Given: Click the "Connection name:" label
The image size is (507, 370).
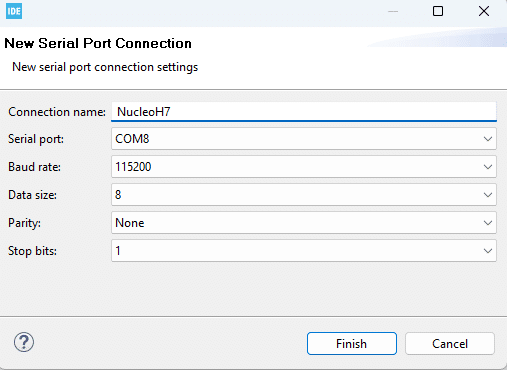Looking at the screenshot, I should (57, 112).
